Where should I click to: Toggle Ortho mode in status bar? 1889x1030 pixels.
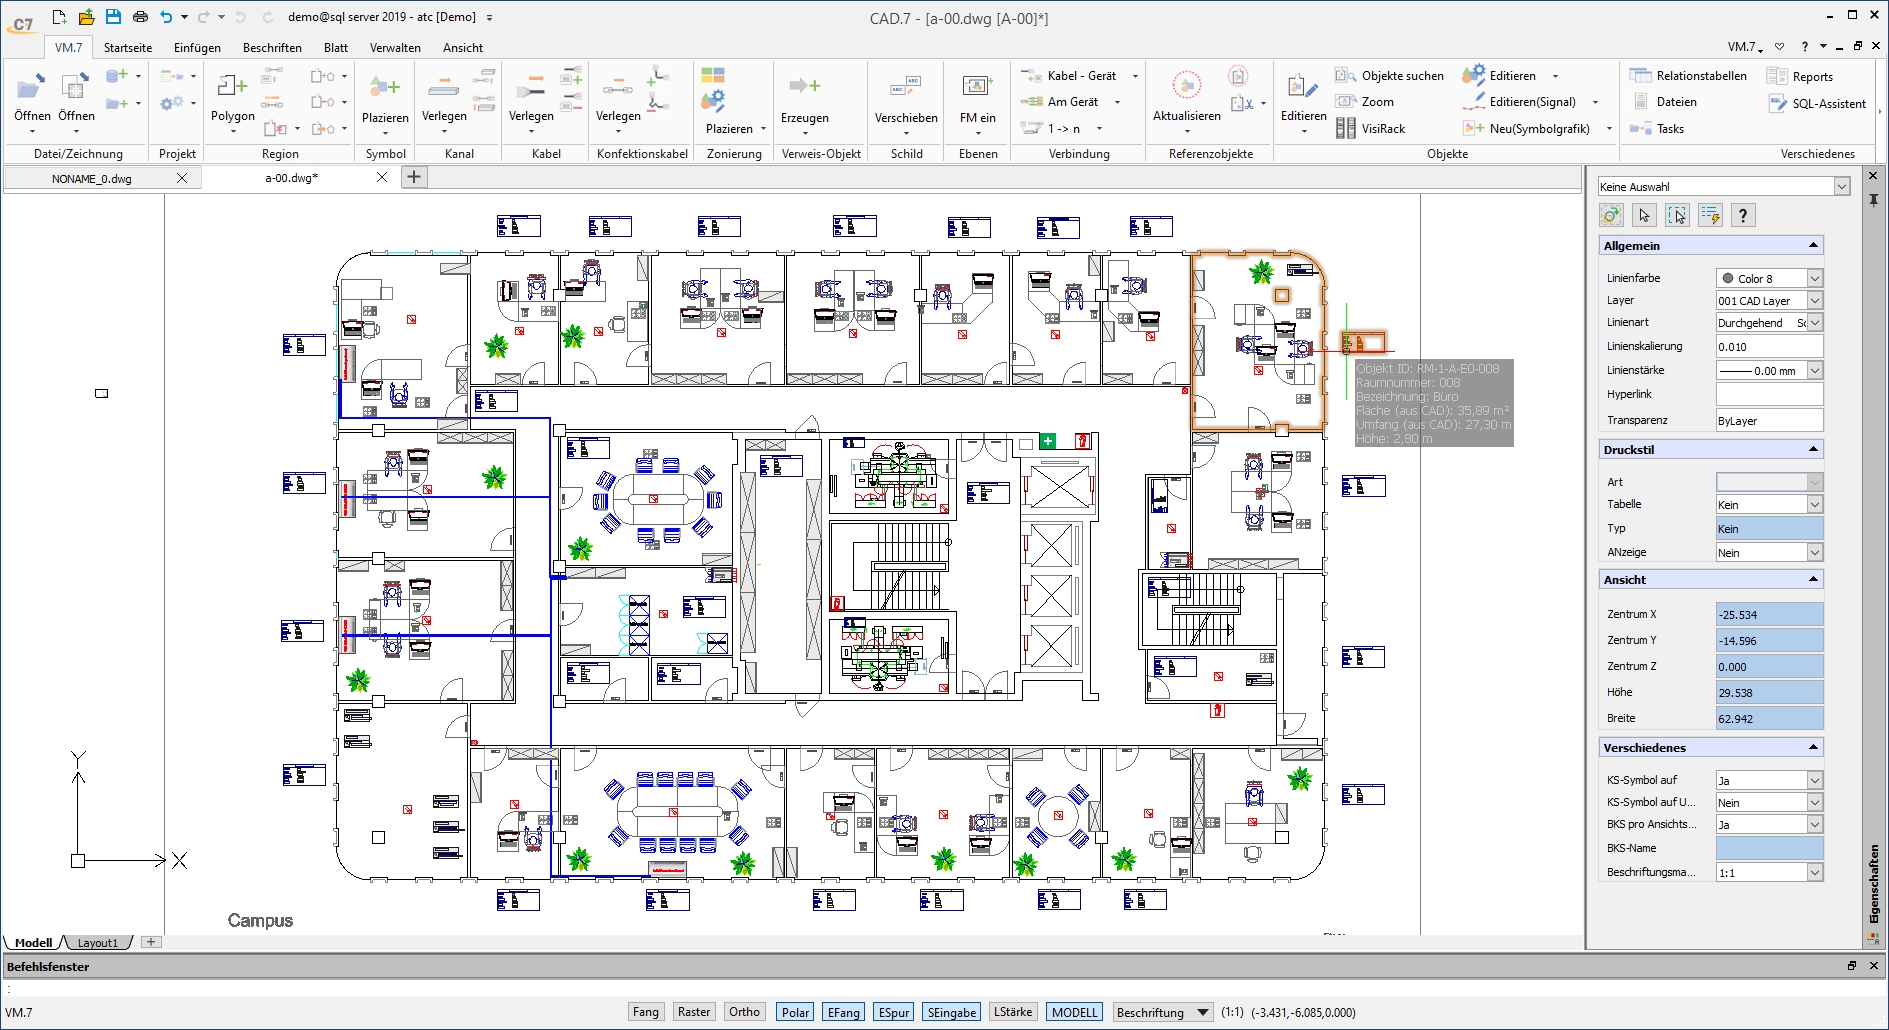point(744,1012)
